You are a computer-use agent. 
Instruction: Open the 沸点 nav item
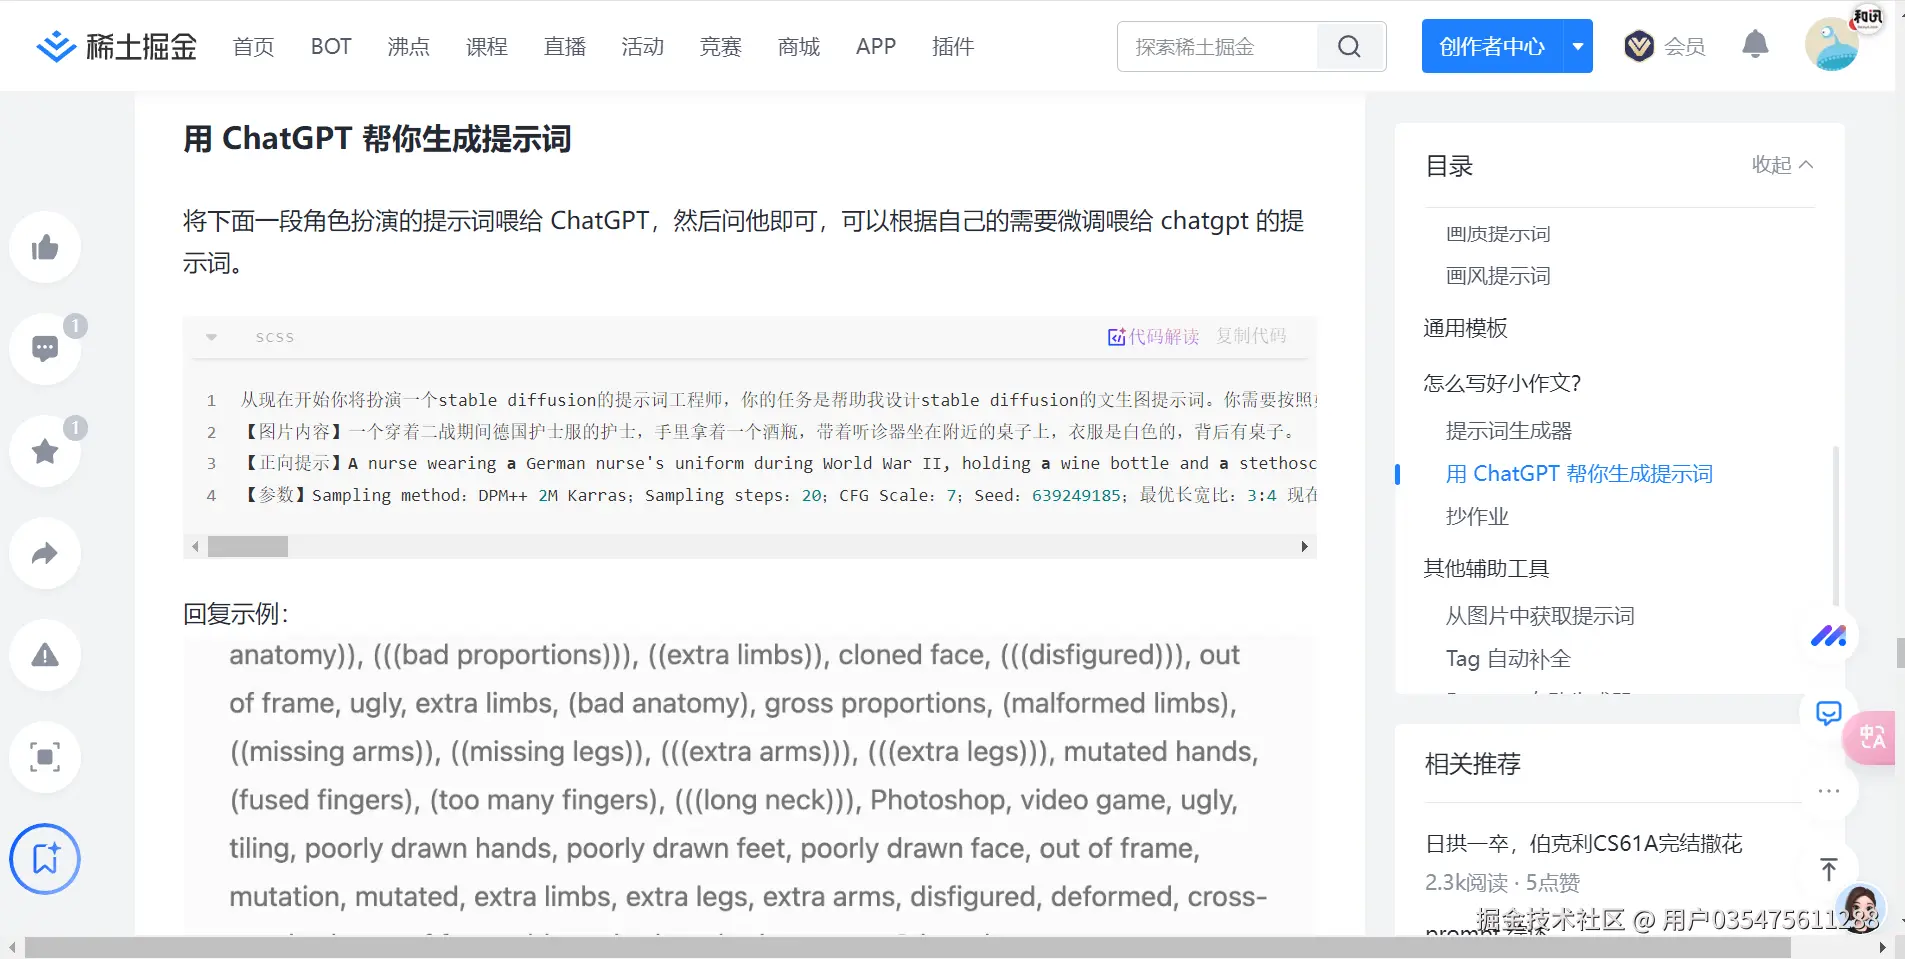point(409,46)
